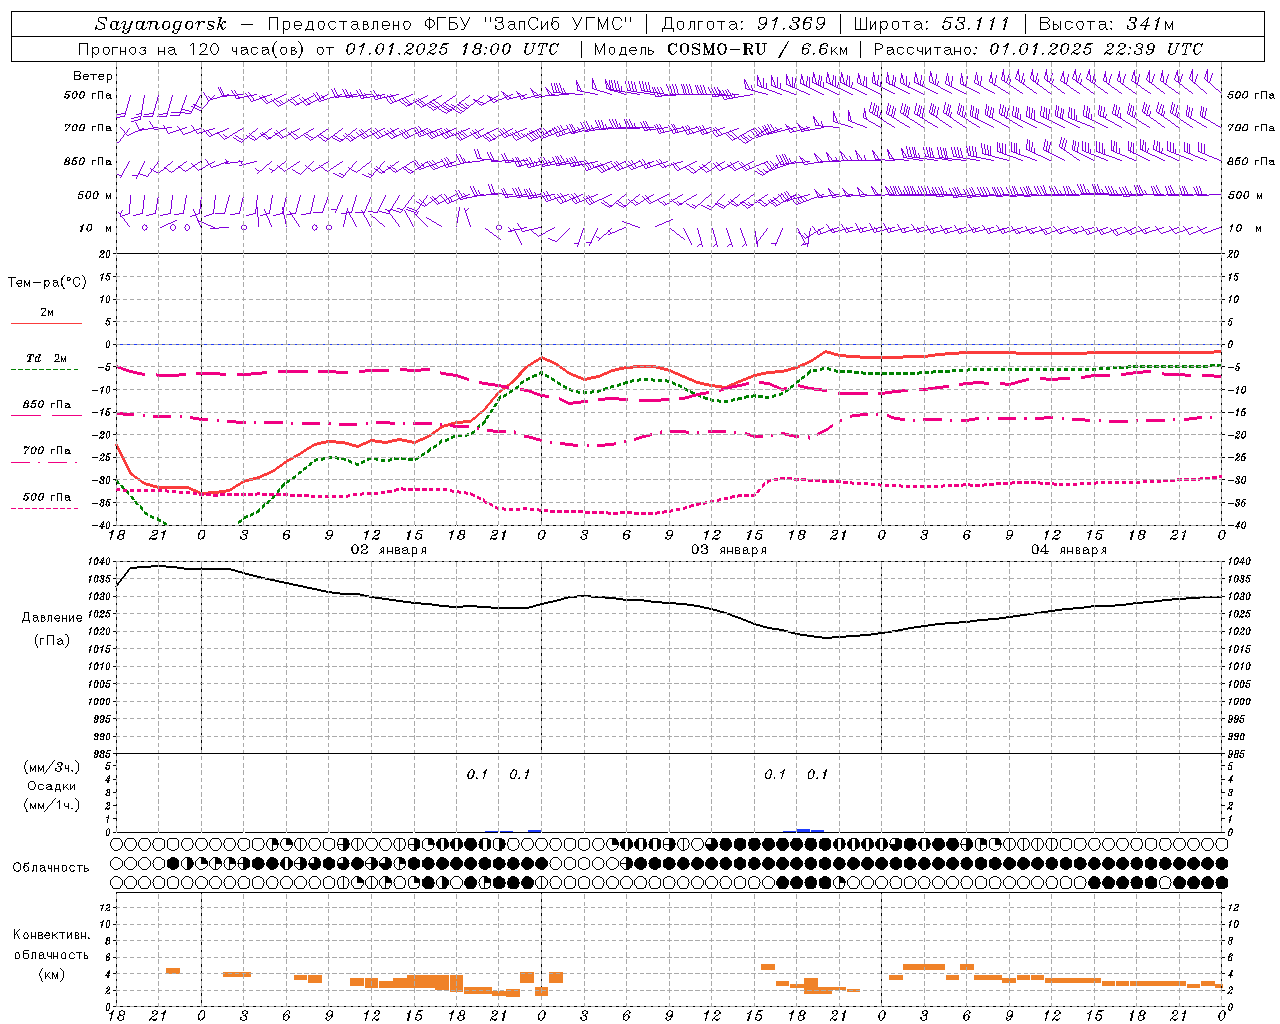
Task: Click the 'Давление' pressure panel label
Action: click(x=52, y=618)
